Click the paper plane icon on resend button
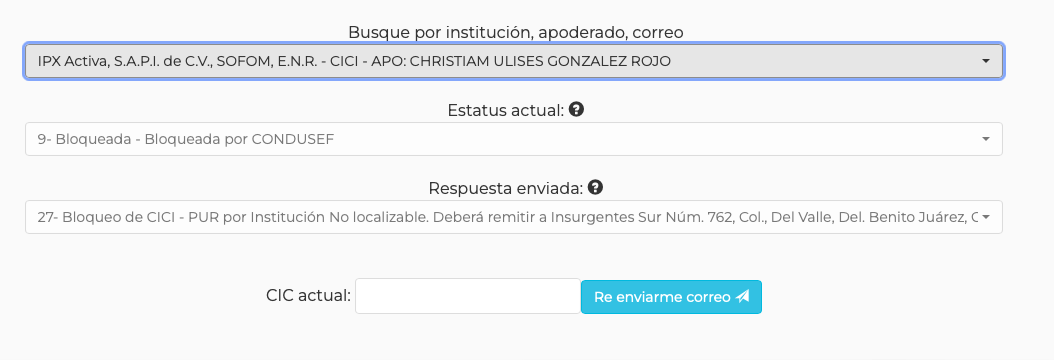This screenshot has height=360, width=1054. click(x=743, y=296)
